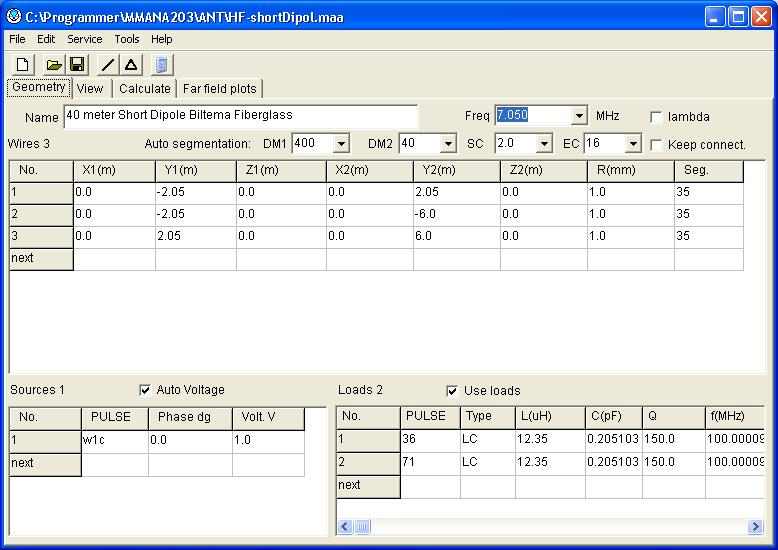Select wire row 3 number header
The image size is (778, 550).
[x=42, y=237]
